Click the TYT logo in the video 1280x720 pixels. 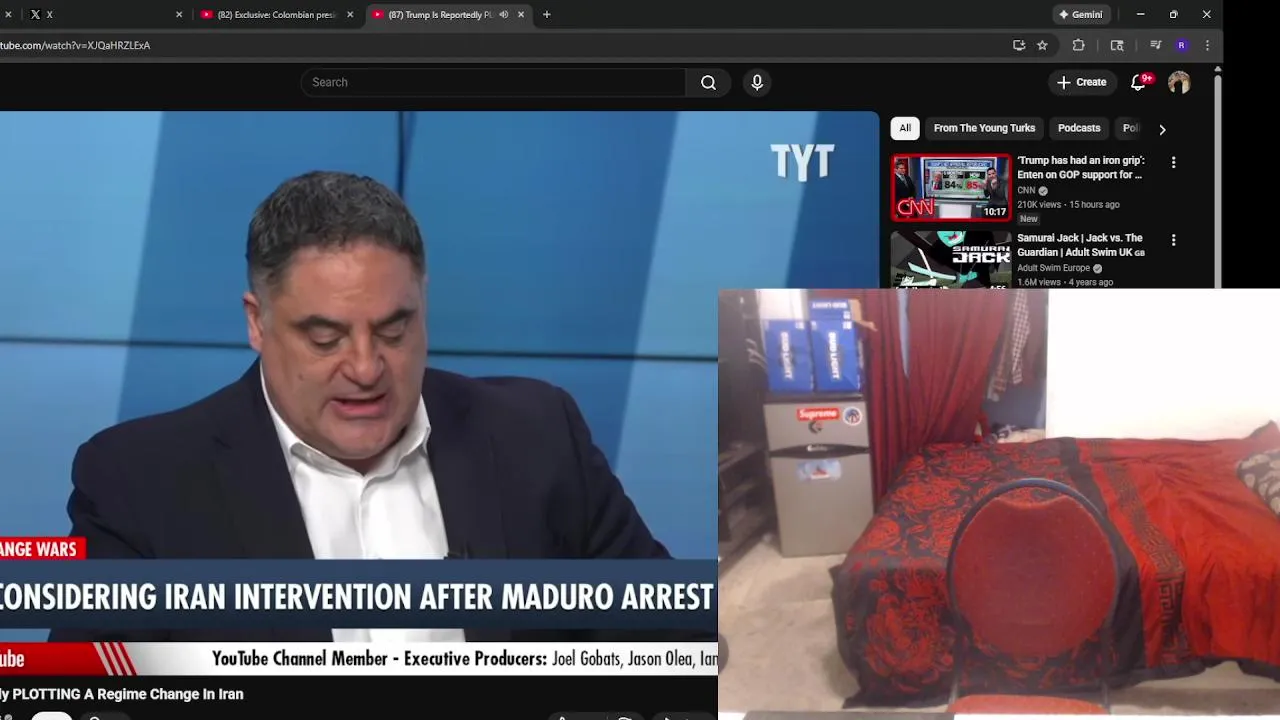(x=802, y=162)
